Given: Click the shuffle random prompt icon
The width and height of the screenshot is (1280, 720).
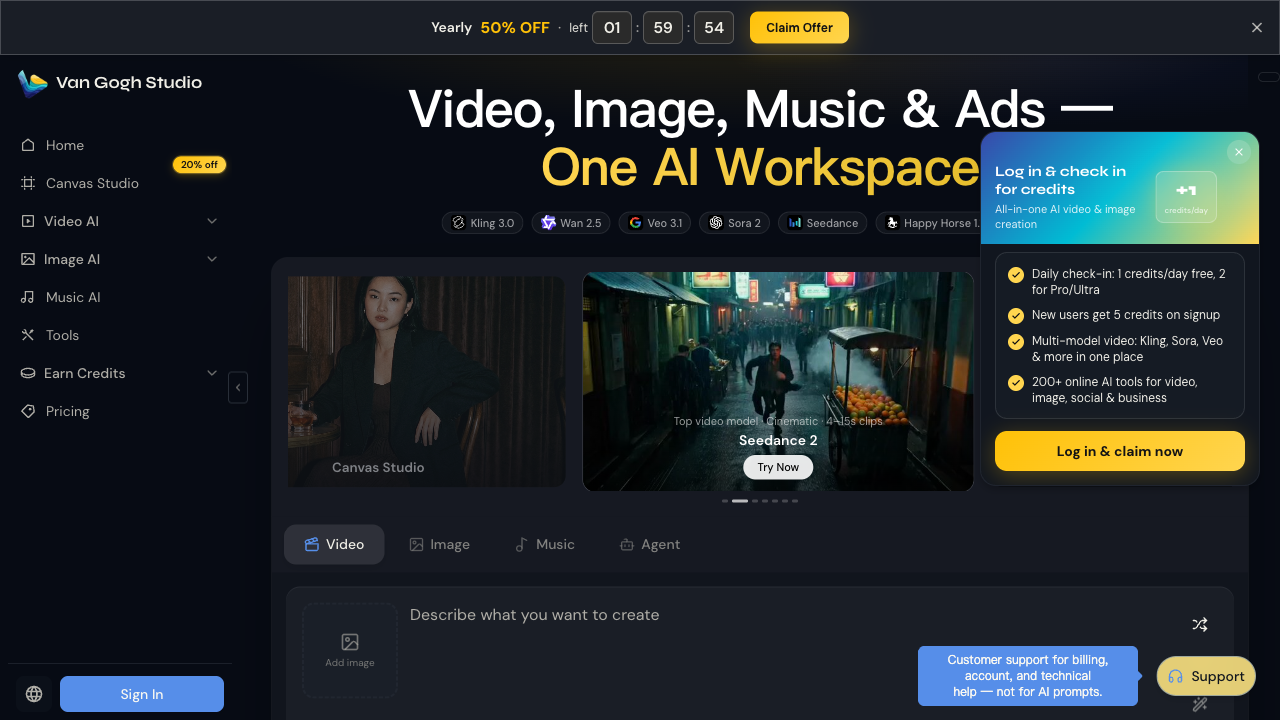Looking at the screenshot, I should (1200, 624).
